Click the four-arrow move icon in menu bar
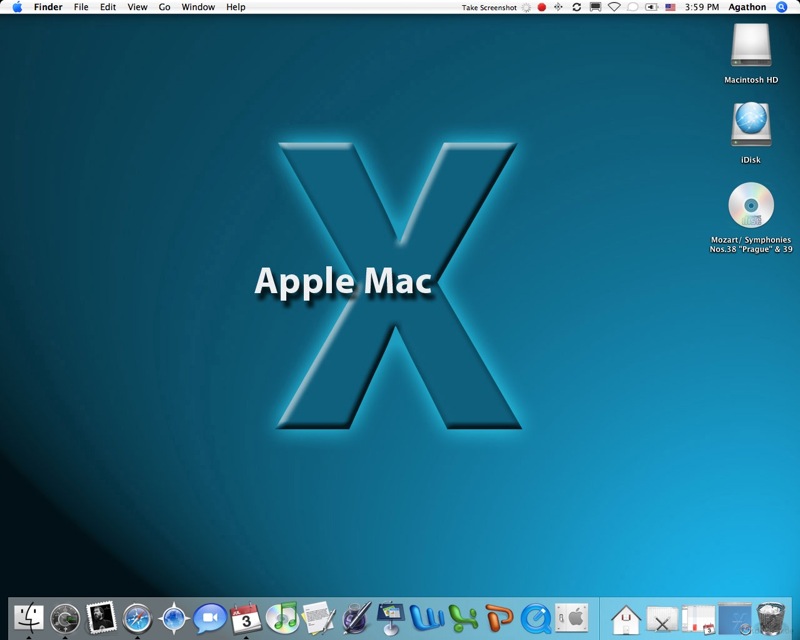Image resolution: width=800 pixels, height=640 pixels. pos(558,7)
